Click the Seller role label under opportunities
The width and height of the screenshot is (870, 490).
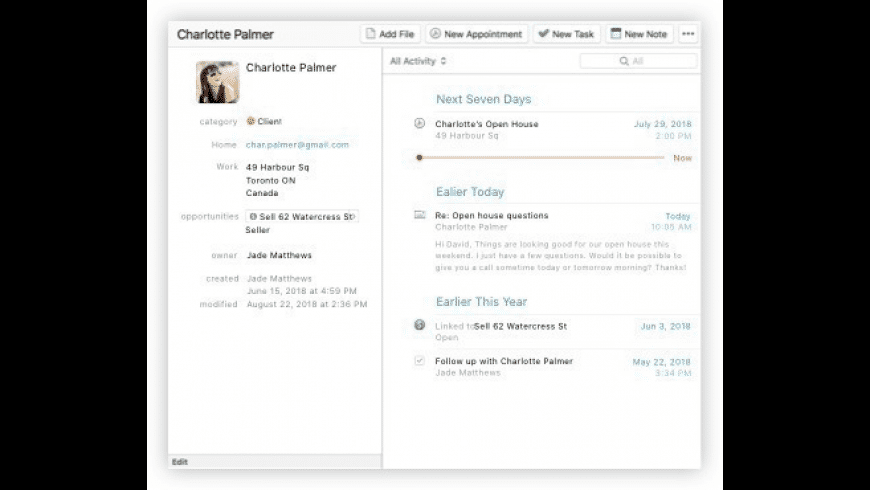coord(257,230)
